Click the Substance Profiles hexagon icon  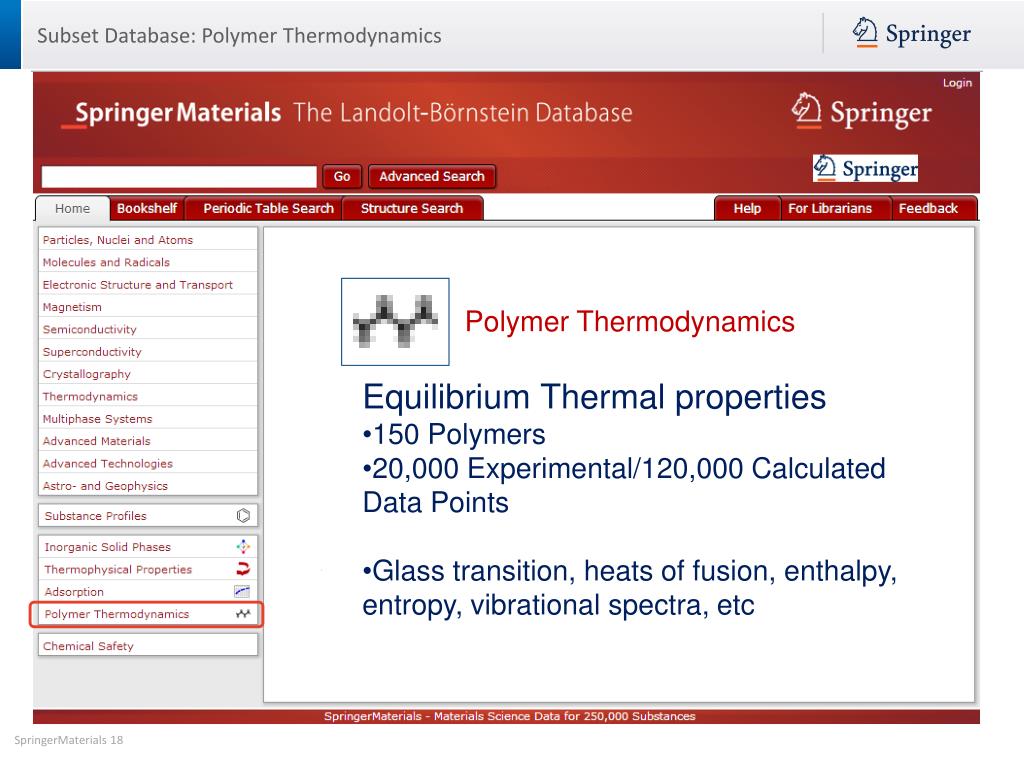tap(243, 516)
